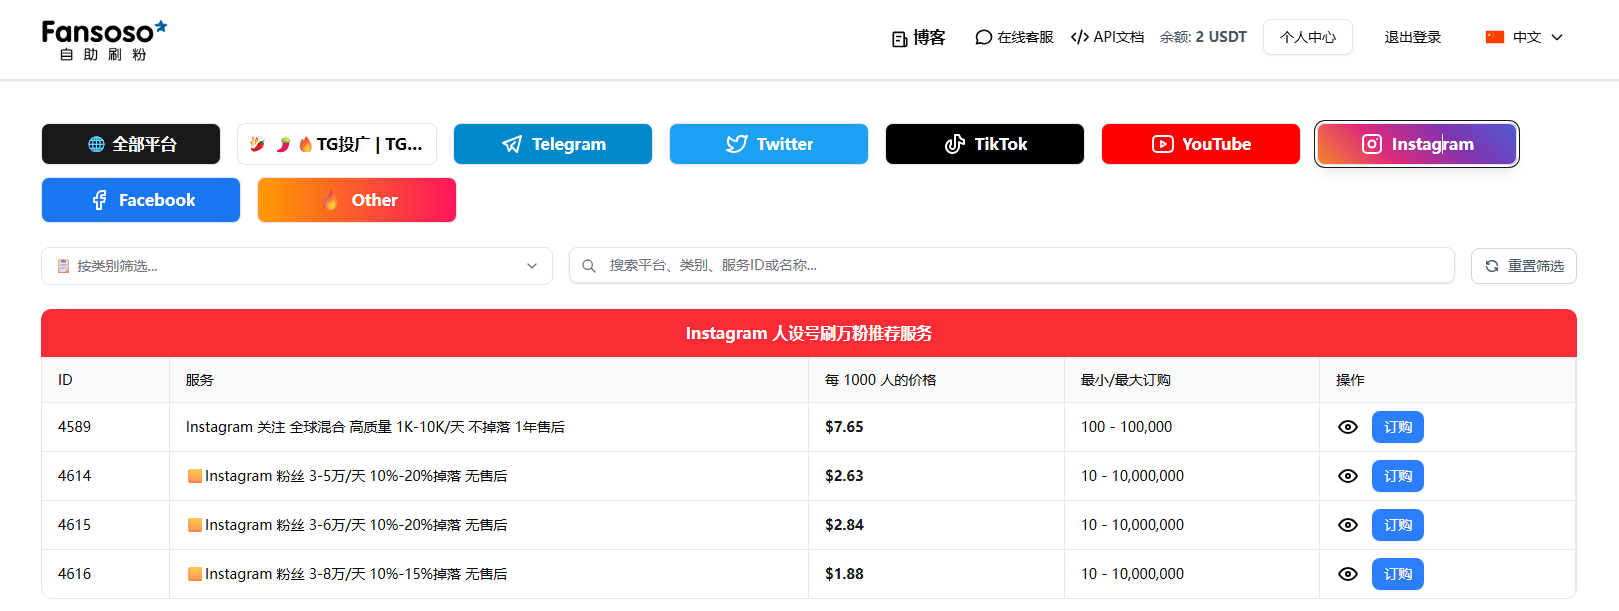This screenshot has height=611, width=1619.
Task: Click the blog document icon
Action: [x=899, y=39]
